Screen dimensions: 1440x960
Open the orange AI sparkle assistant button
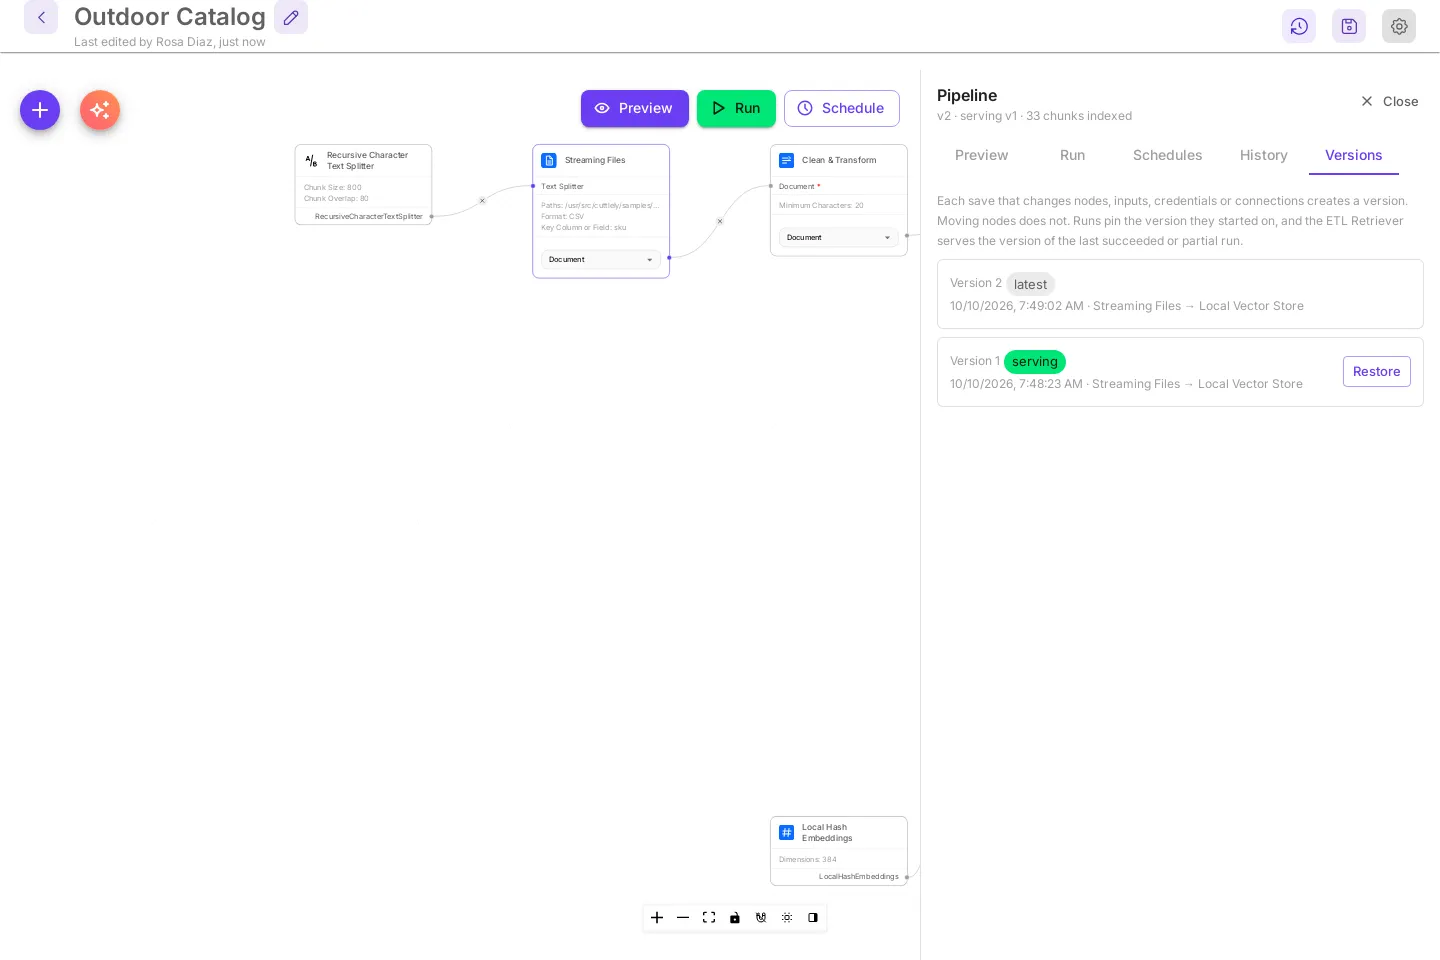pyautogui.click(x=100, y=110)
